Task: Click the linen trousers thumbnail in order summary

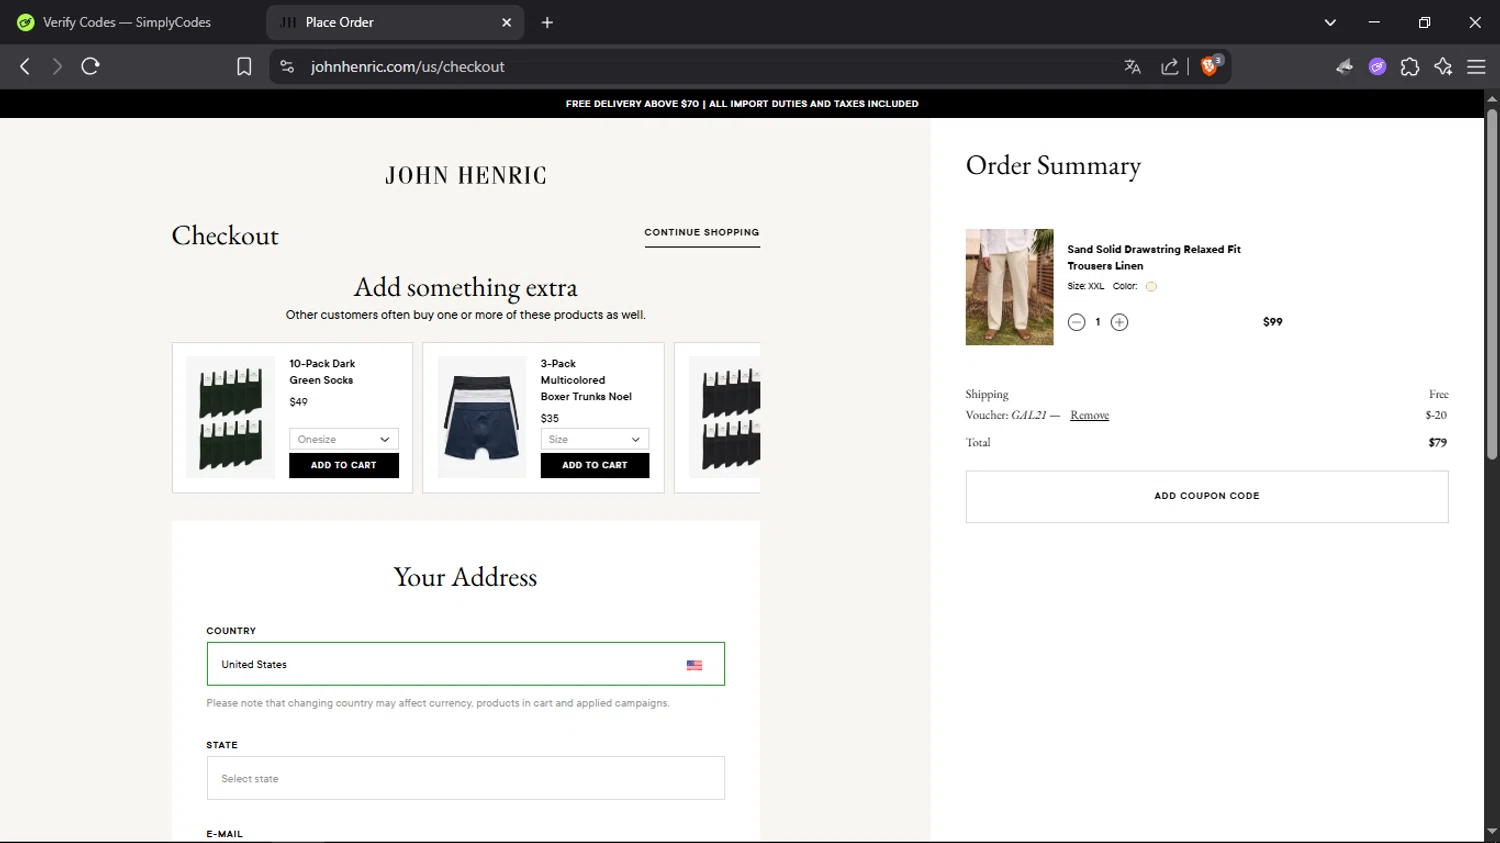Action: click(1009, 287)
